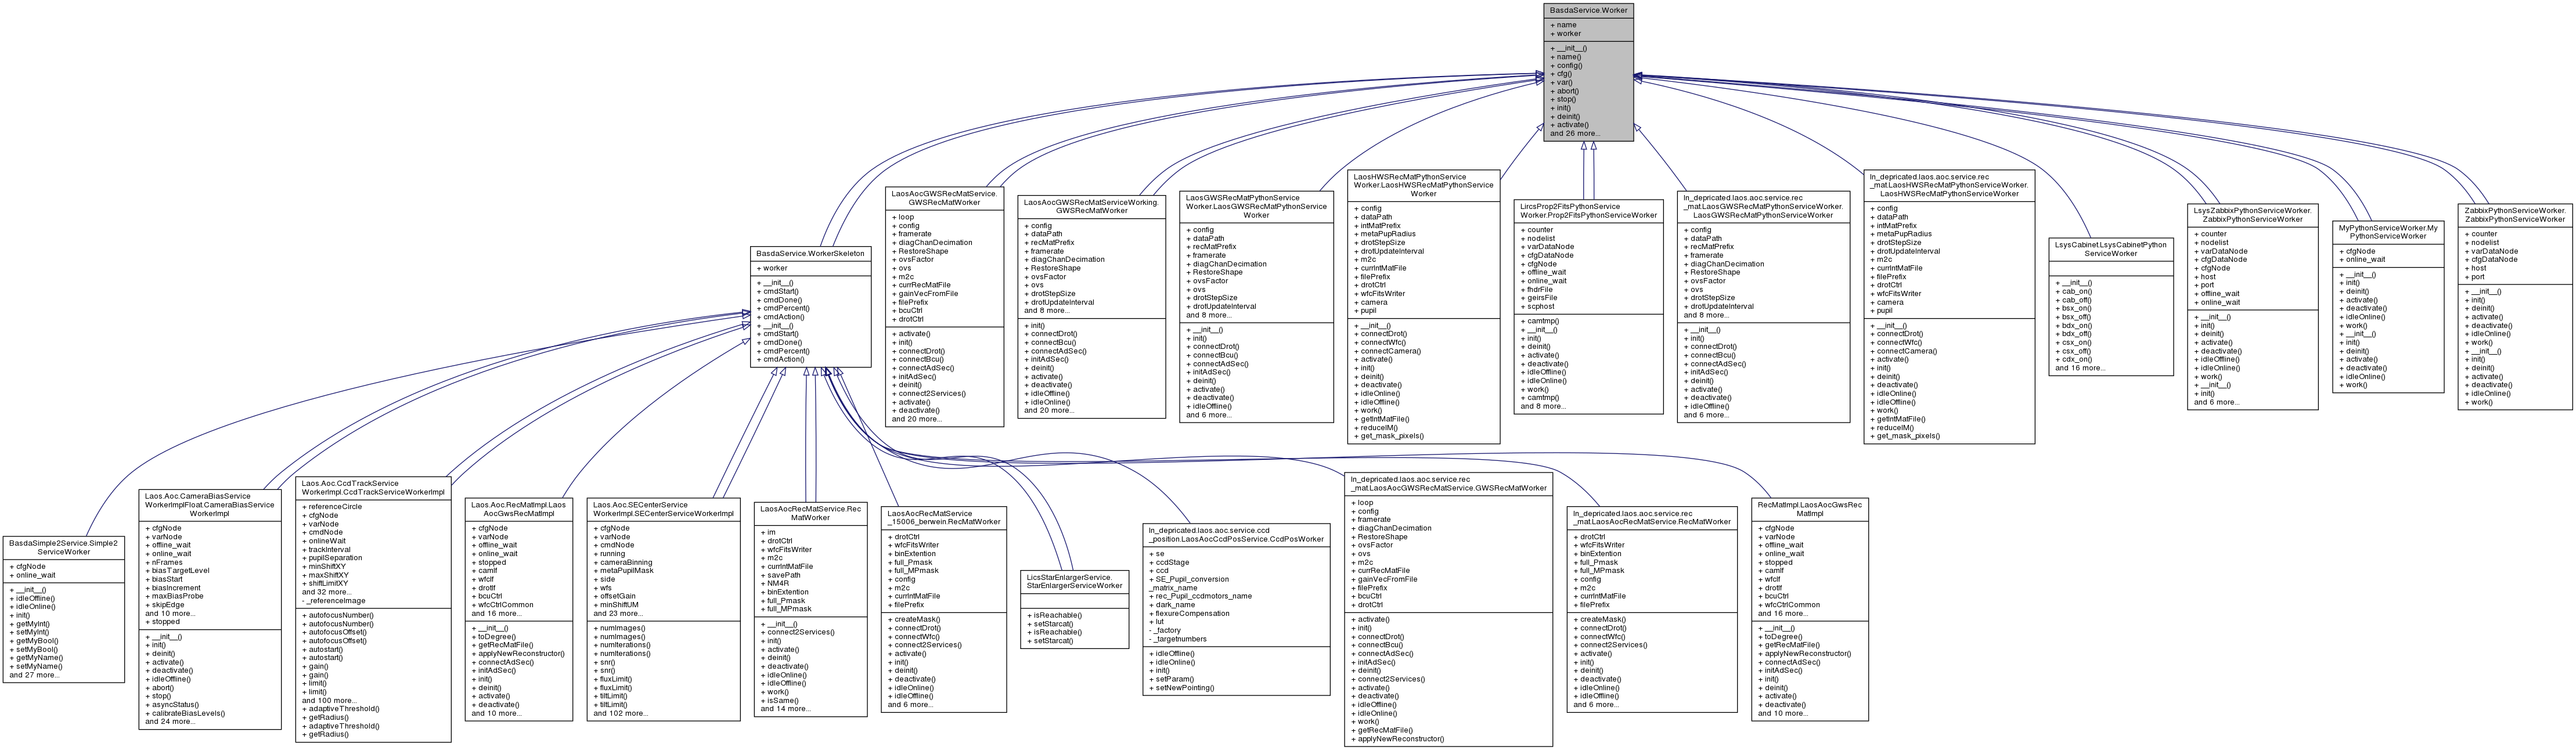This screenshot has height=750, width=2576.
Task: Open LsysCabinet.LsysCabinetPythonServiceWorker node title
Action: (2110, 249)
